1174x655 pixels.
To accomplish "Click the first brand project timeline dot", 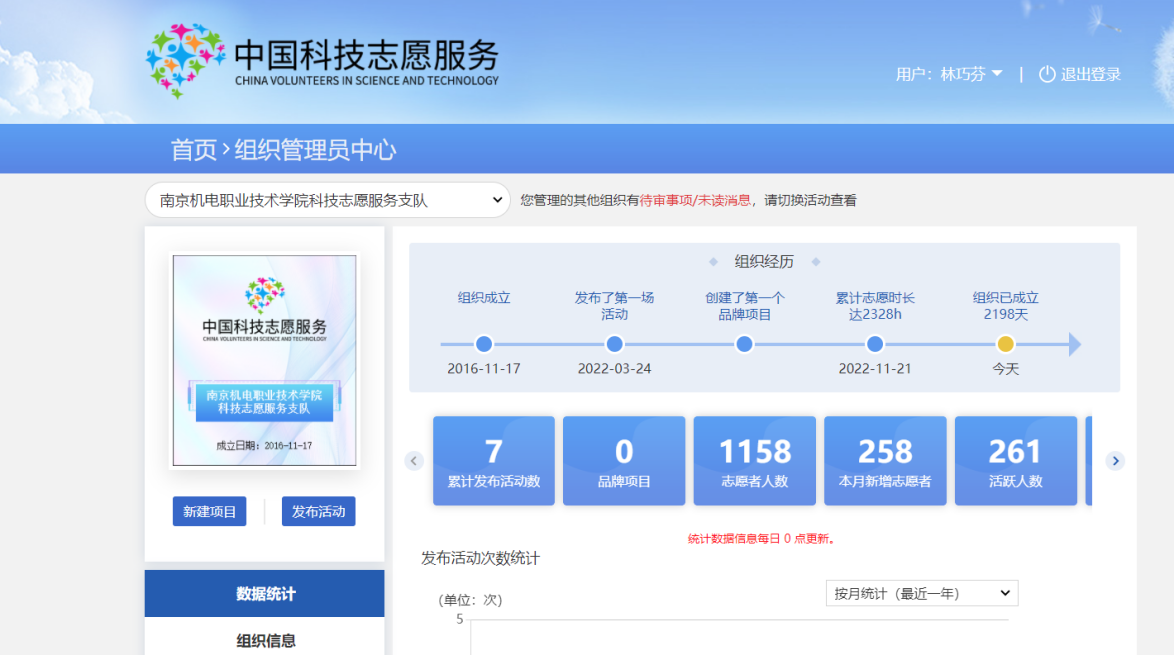I will pyautogui.click(x=744, y=344).
